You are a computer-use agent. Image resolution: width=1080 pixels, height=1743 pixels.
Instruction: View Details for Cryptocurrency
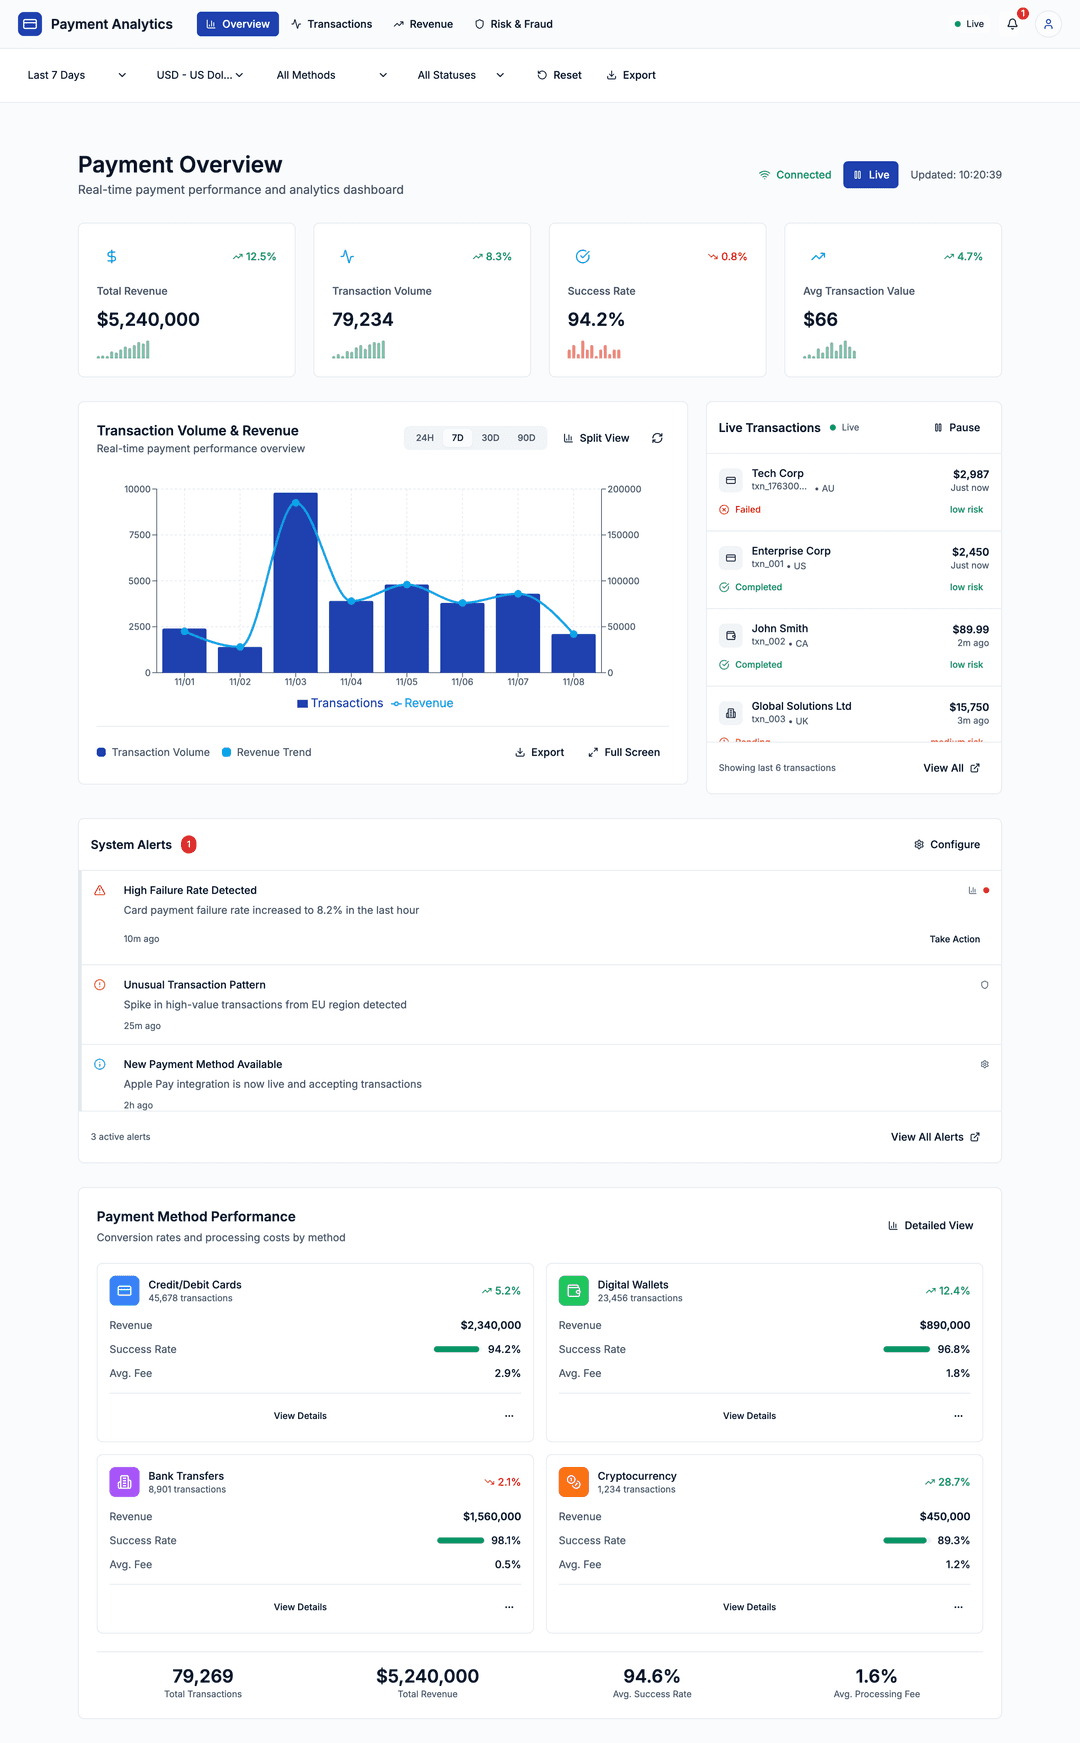[x=749, y=1607]
